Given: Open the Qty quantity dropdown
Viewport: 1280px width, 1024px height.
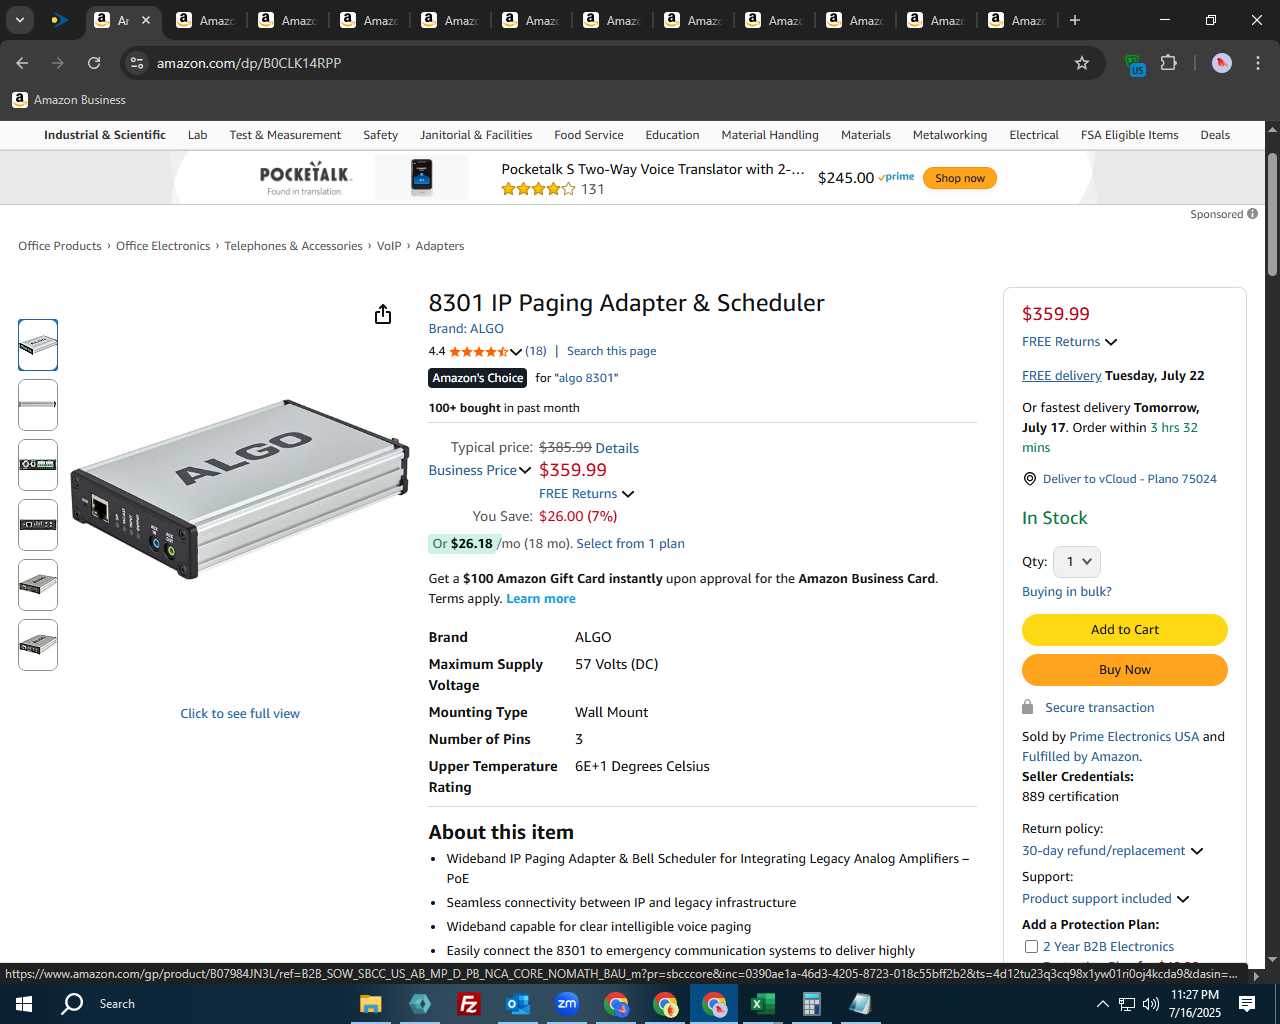Looking at the screenshot, I should [x=1077, y=562].
